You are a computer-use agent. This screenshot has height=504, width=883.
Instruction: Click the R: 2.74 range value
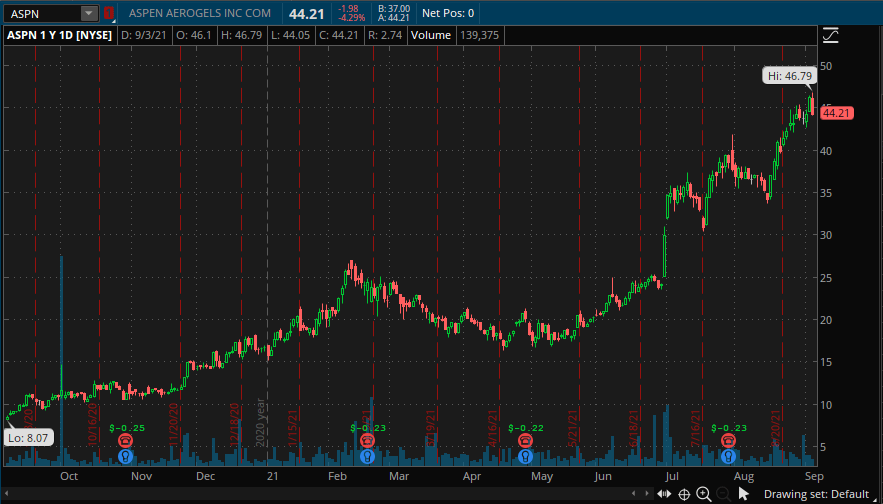pyautogui.click(x=385, y=35)
